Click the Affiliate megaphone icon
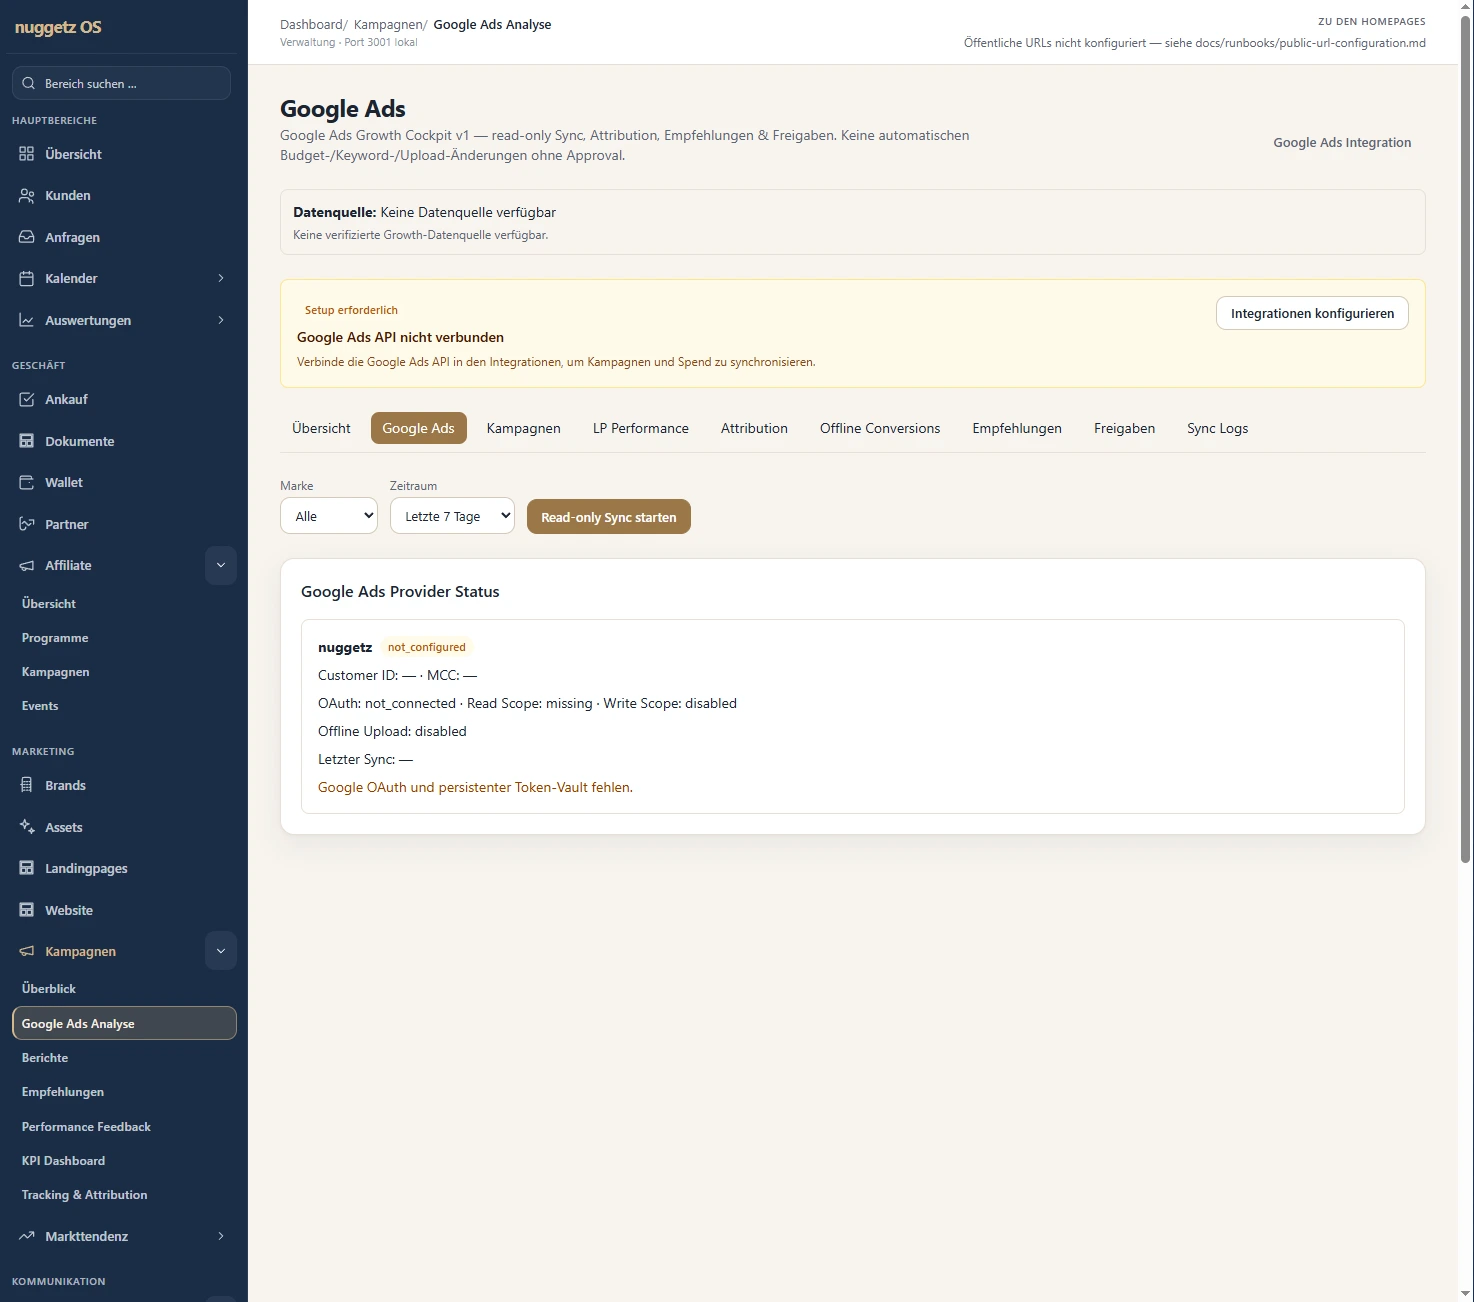 pyautogui.click(x=27, y=565)
